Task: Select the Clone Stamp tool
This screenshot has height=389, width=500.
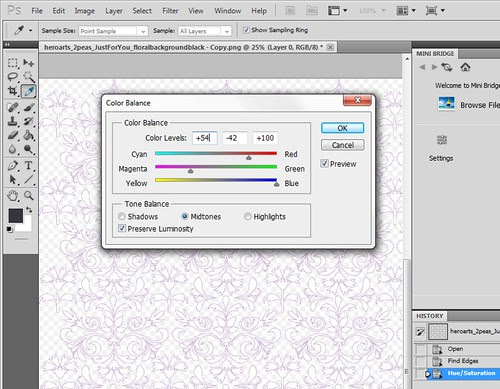Action: 13,121
